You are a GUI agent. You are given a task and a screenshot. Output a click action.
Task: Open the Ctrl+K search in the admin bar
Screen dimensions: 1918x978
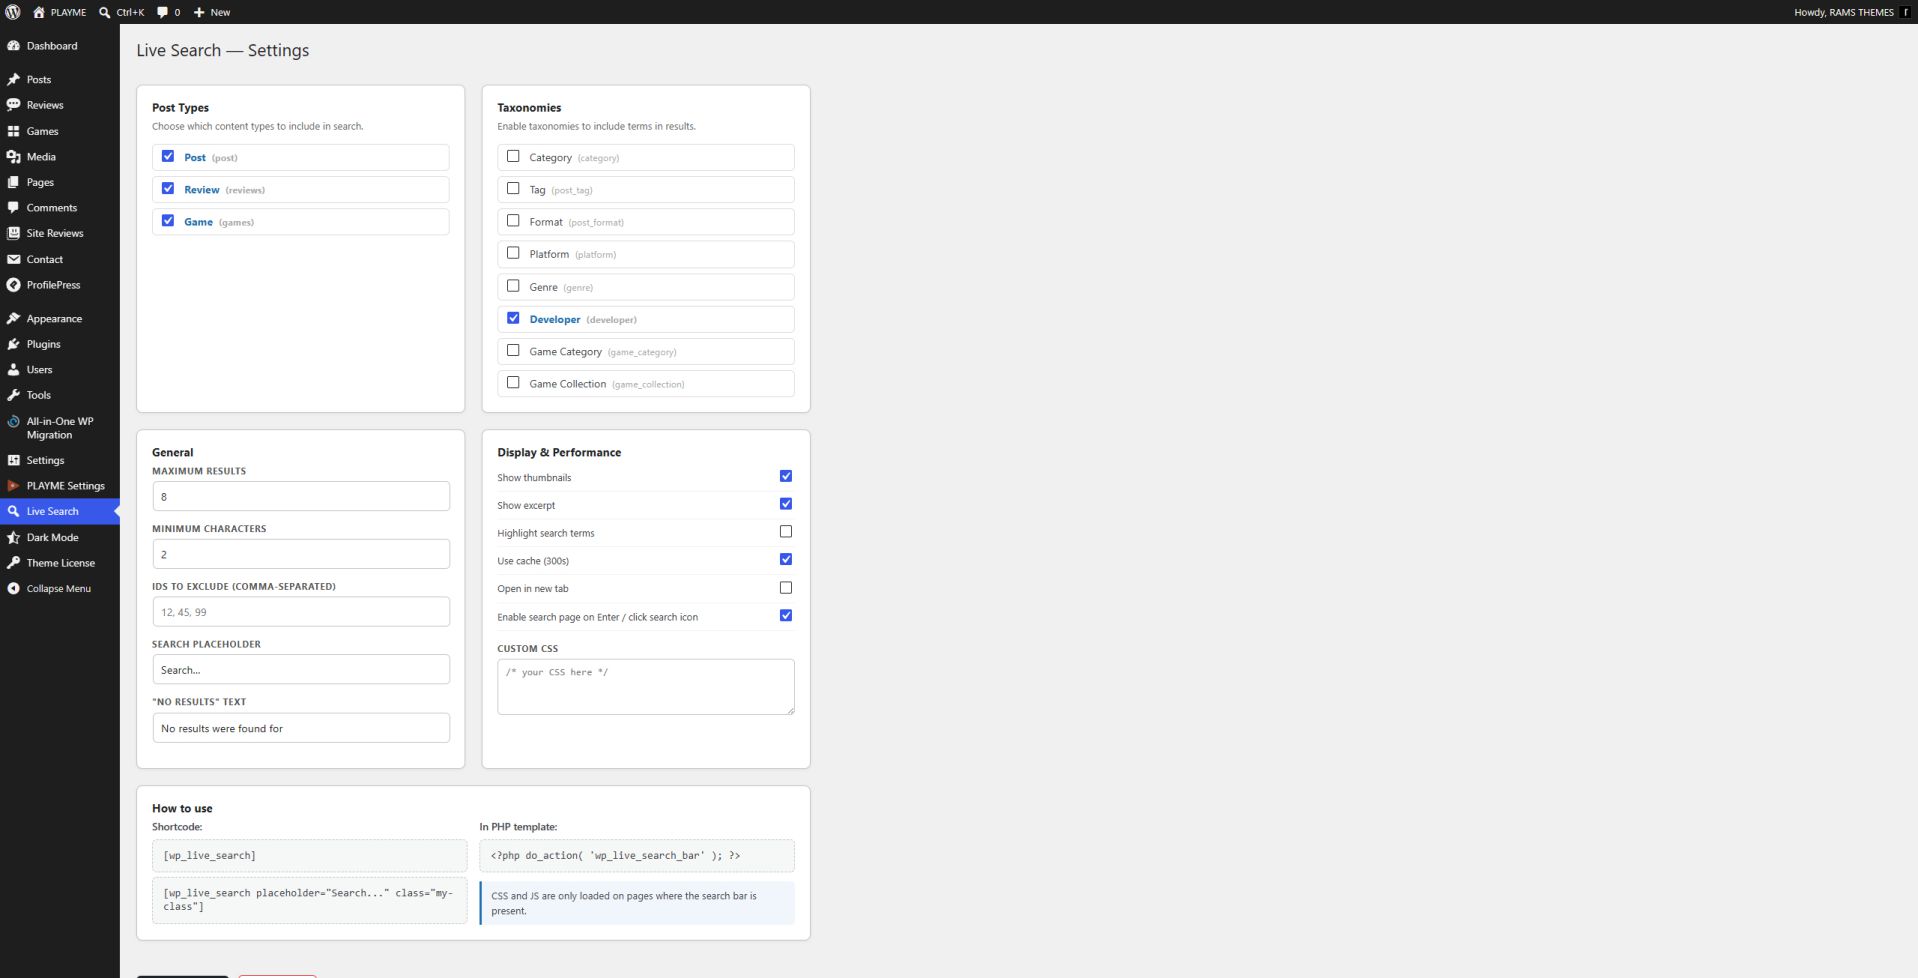pyautogui.click(x=121, y=12)
